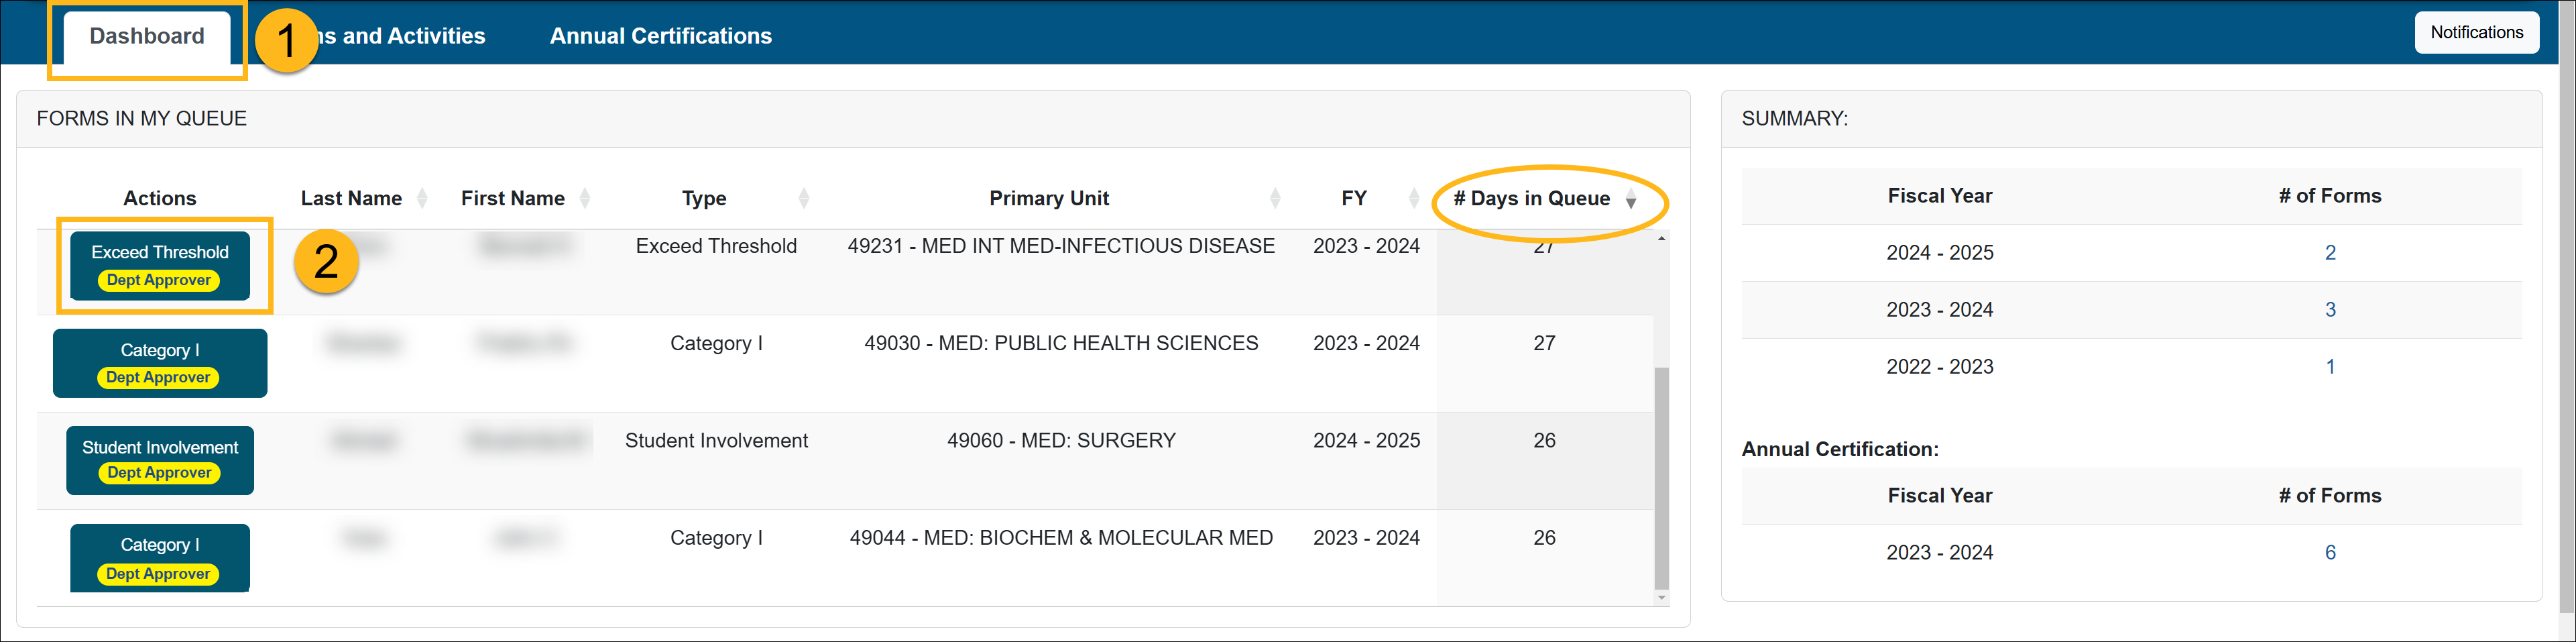
Task: Sort table by First Name column
Action: tap(585, 198)
